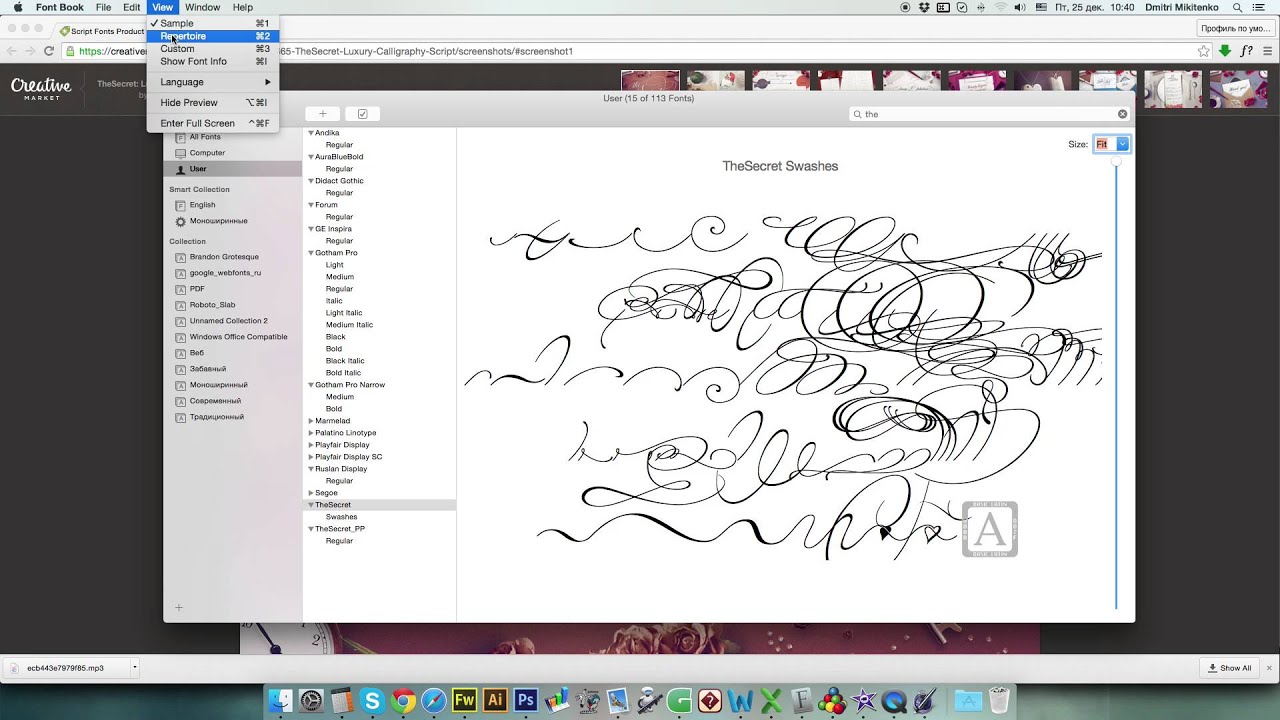Choose Custom in the View menu
1280x720 pixels.
pyautogui.click(x=213, y=49)
